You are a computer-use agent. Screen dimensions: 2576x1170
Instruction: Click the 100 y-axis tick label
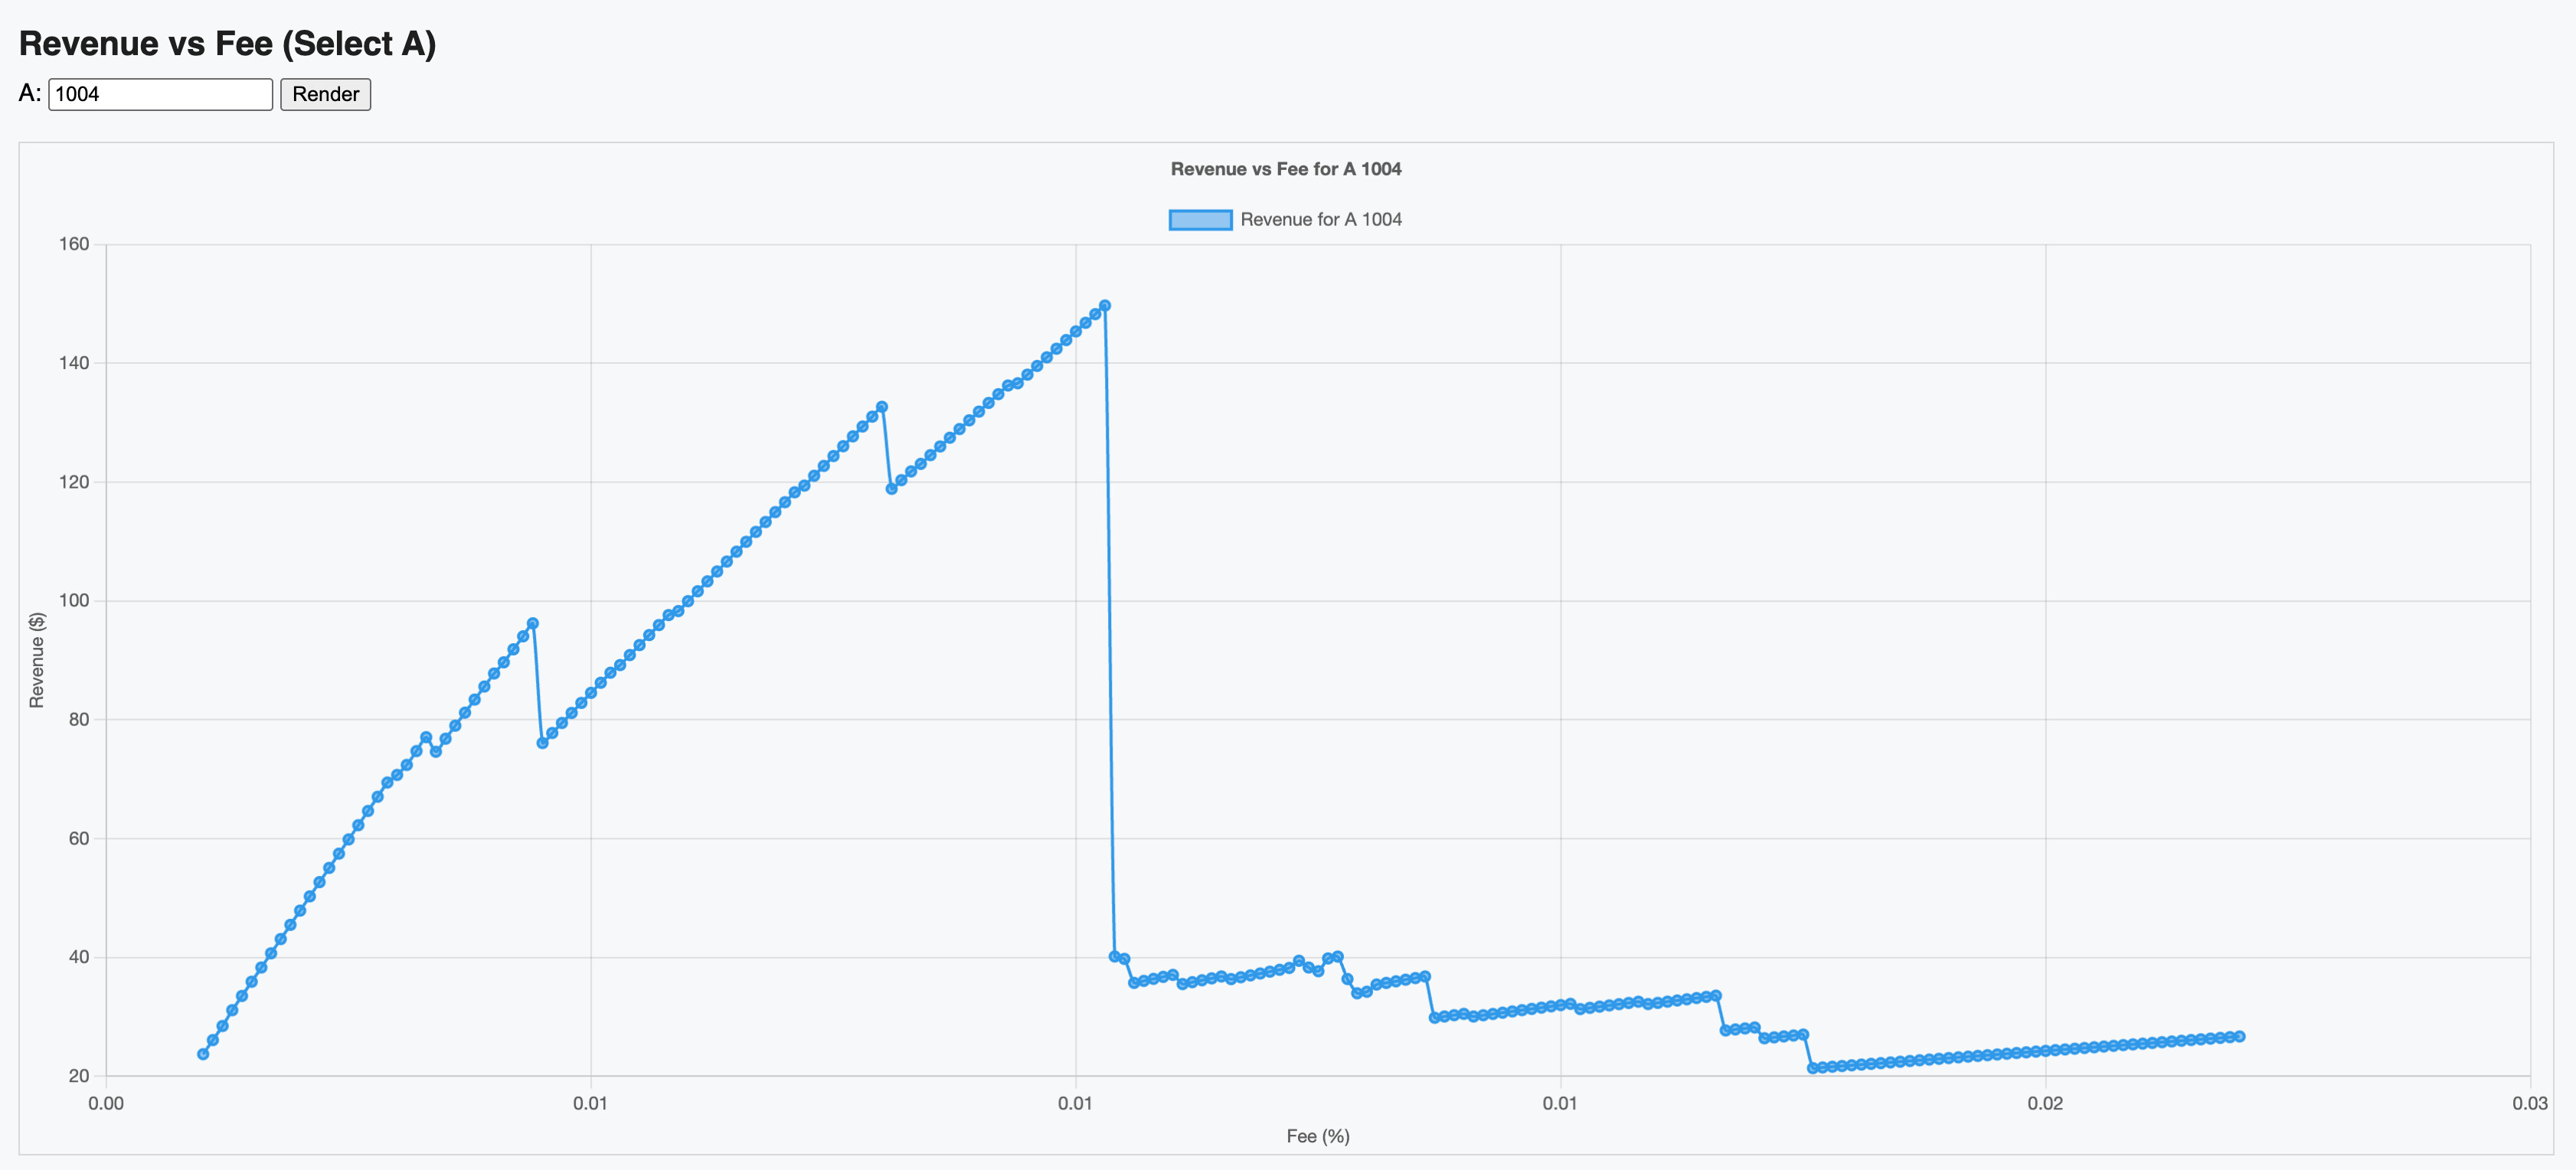74,601
